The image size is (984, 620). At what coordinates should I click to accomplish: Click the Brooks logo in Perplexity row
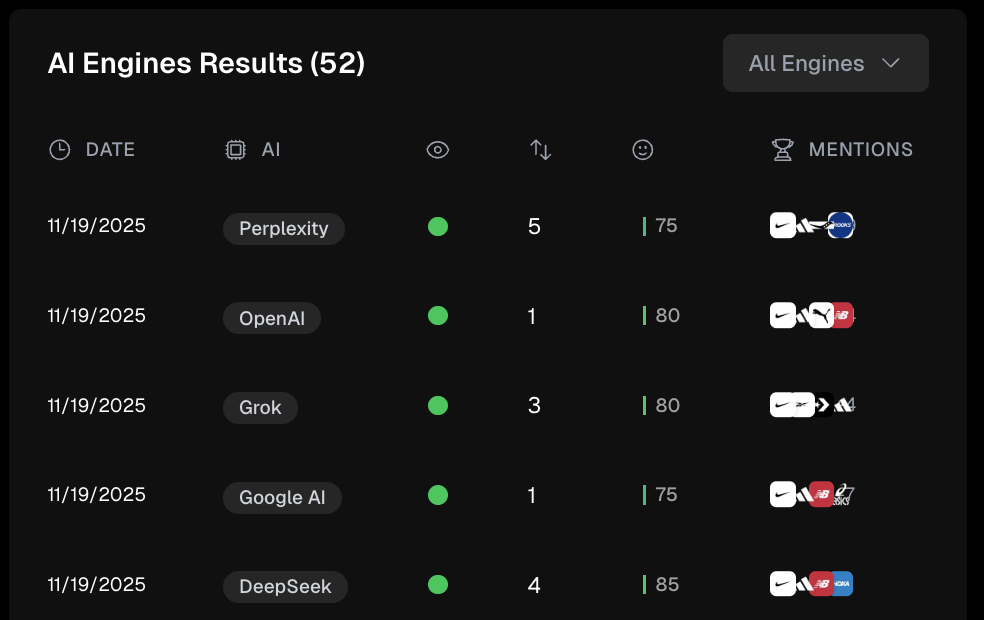(x=841, y=226)
